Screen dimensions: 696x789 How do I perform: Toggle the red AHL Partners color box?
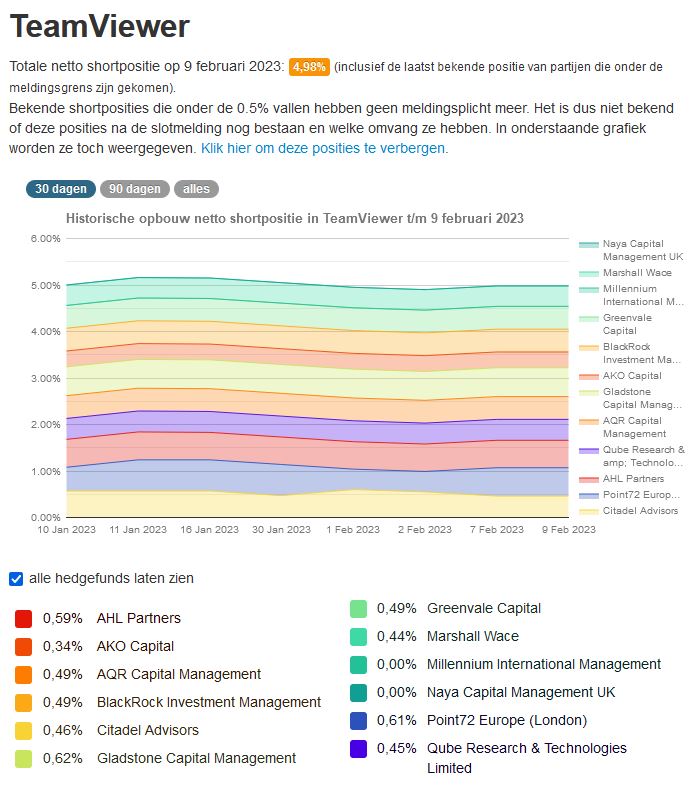point(24,618)
